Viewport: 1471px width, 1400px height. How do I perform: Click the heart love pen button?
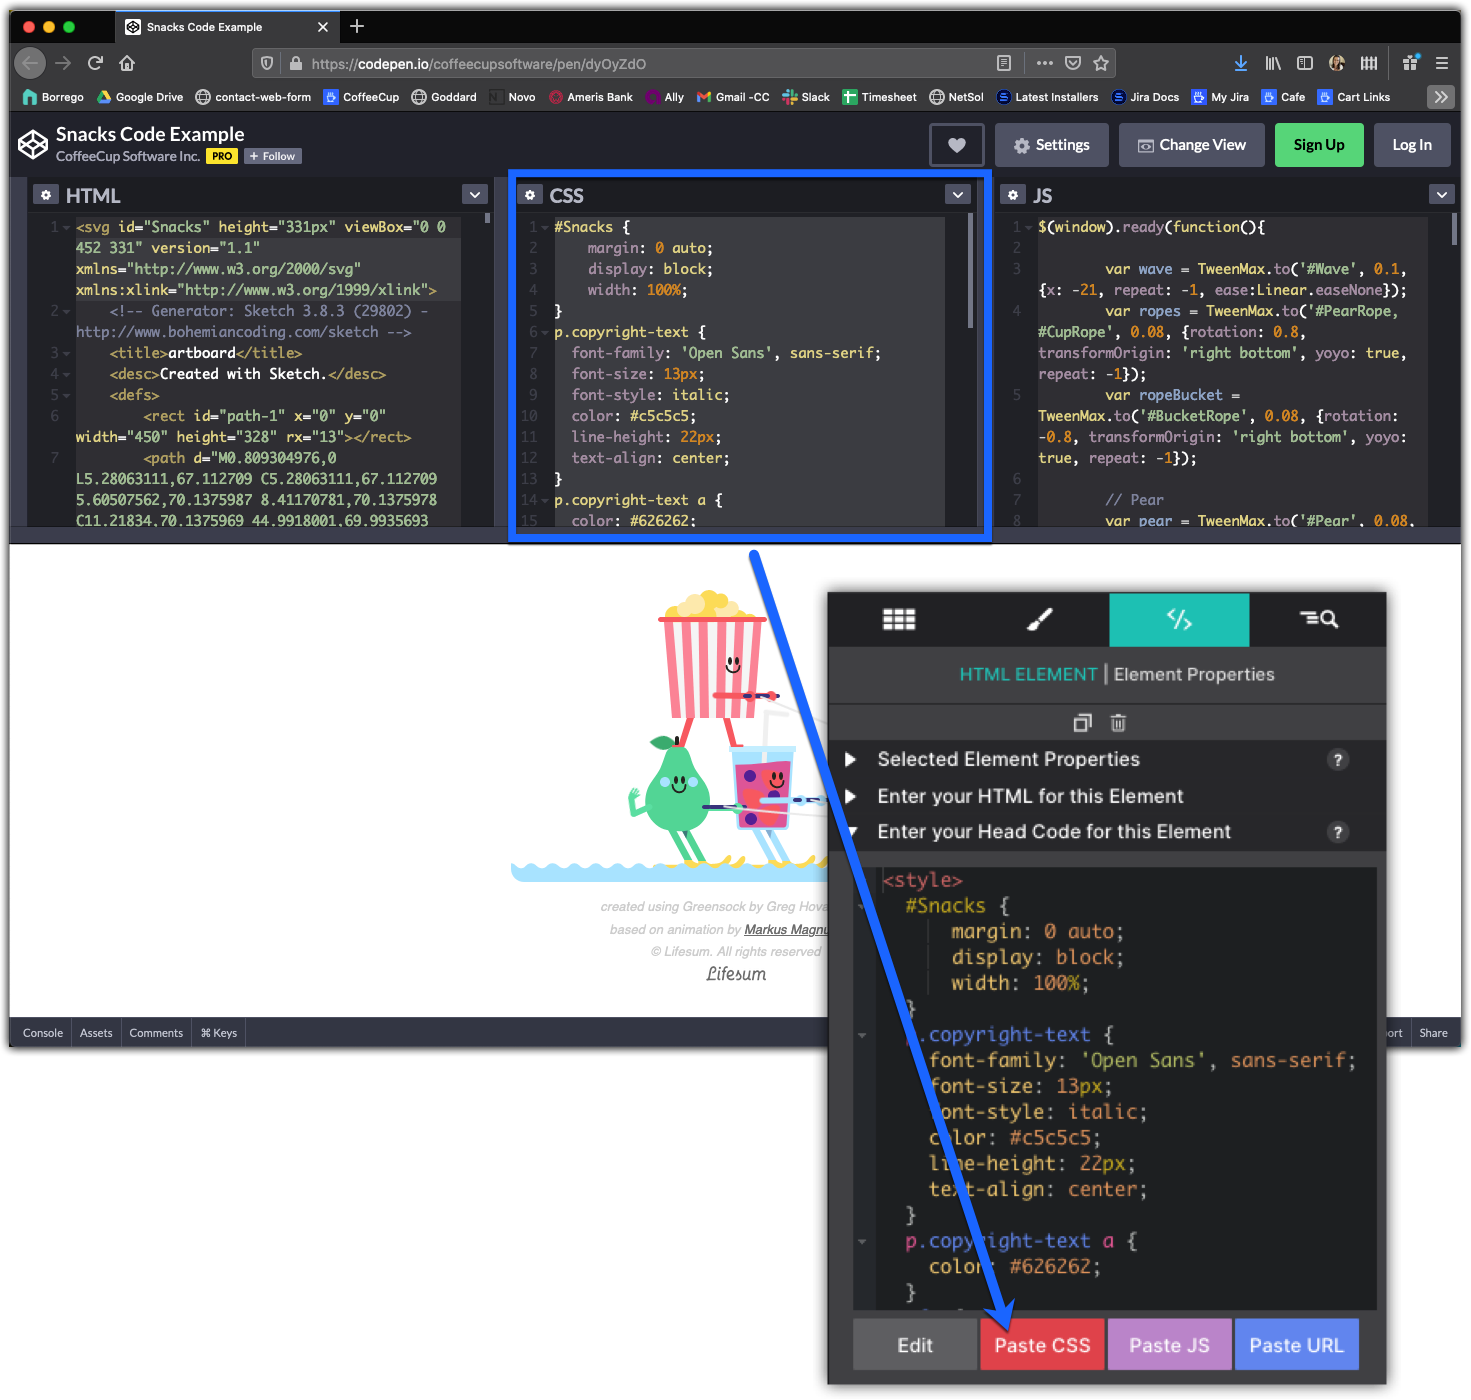coord(957,145)
